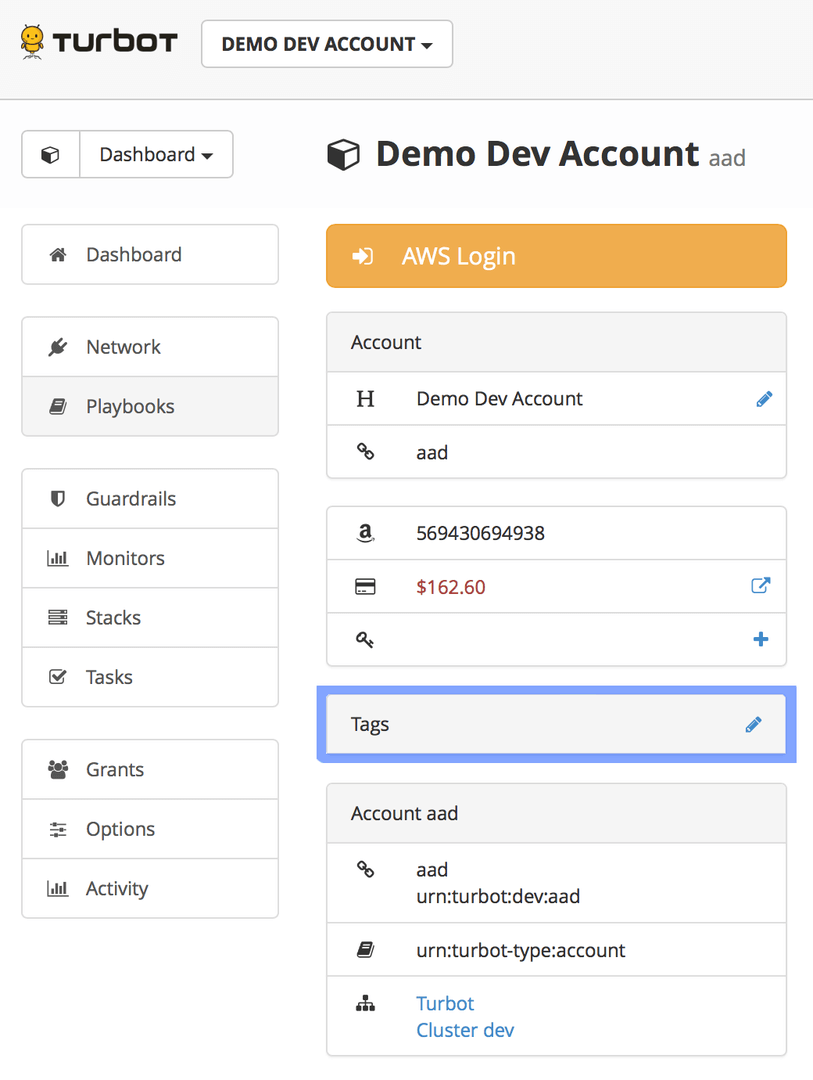Open Playbooks from the sidebar
813x1080 pixels.
click(150, 406)
